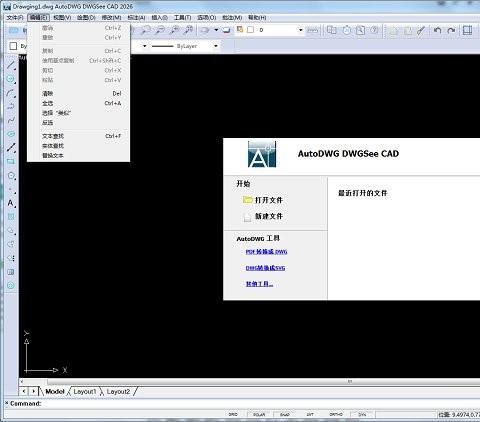Toggle ORTHO in the status bar
This screenshot has width=480, height=422.
pyautogui.click(x=336, y=414)
